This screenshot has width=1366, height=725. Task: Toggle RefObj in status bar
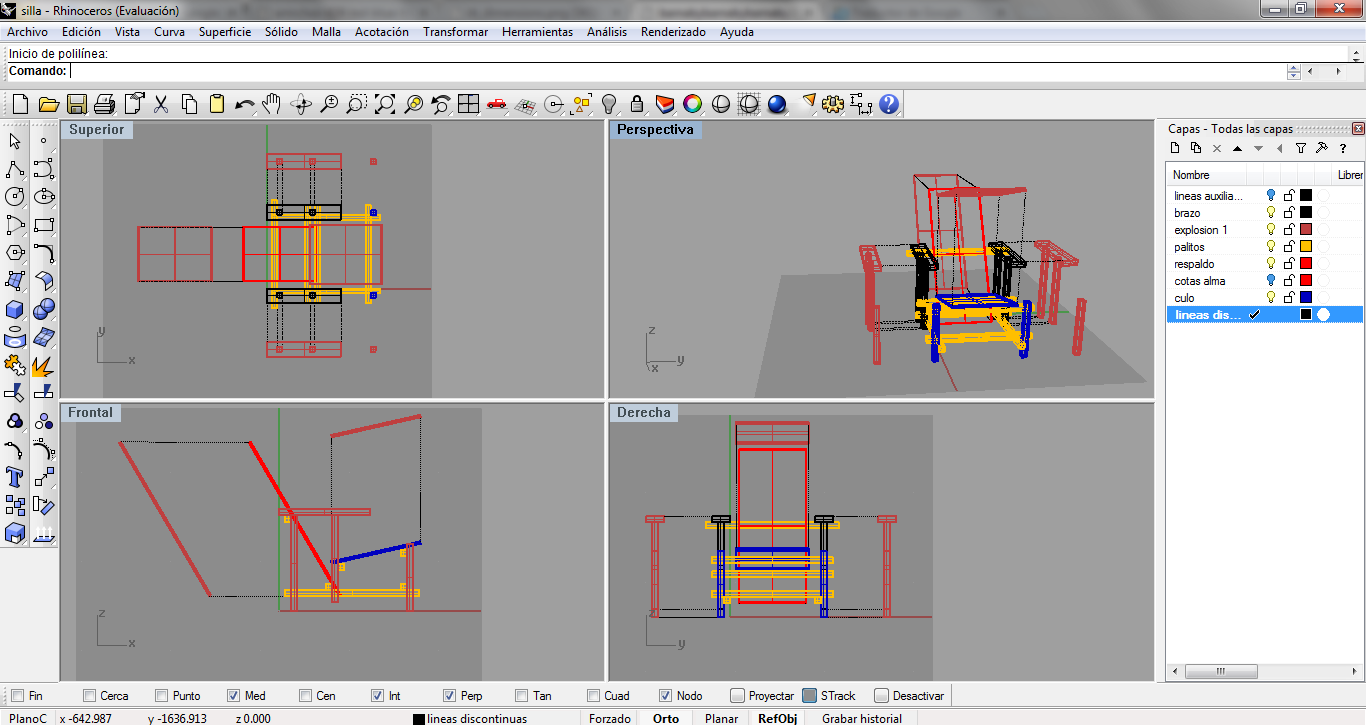777,718
